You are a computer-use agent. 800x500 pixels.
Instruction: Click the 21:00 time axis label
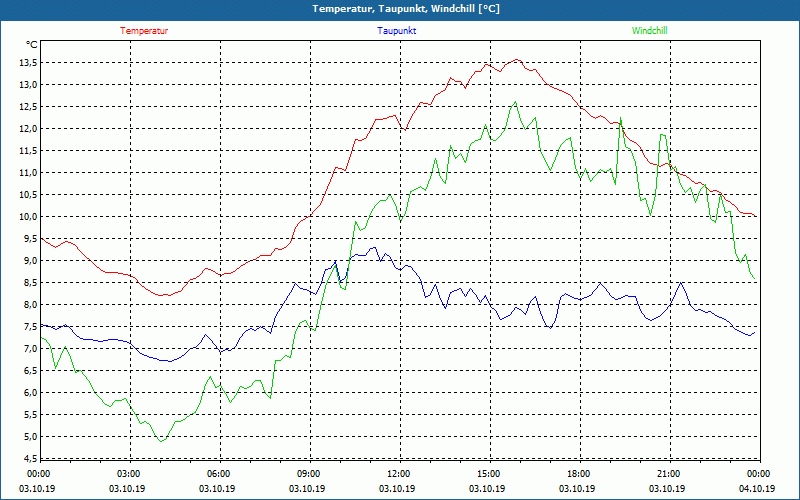pyautogui.click(x=667, y=474)
